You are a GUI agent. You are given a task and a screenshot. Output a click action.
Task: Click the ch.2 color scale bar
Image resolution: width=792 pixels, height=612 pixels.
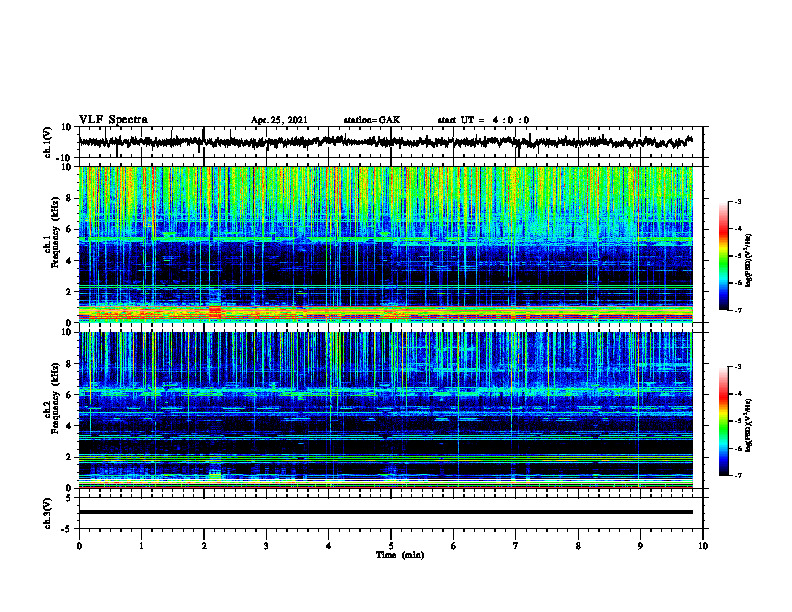point(723,421)
